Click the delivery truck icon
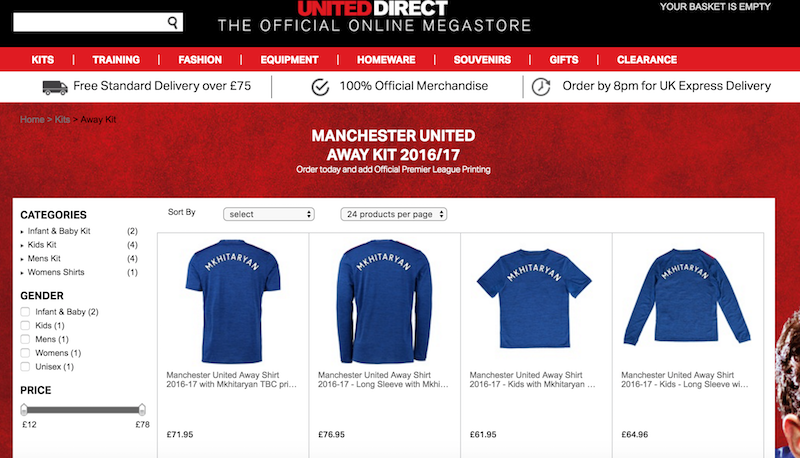800x458 pixels. (55, 87)
